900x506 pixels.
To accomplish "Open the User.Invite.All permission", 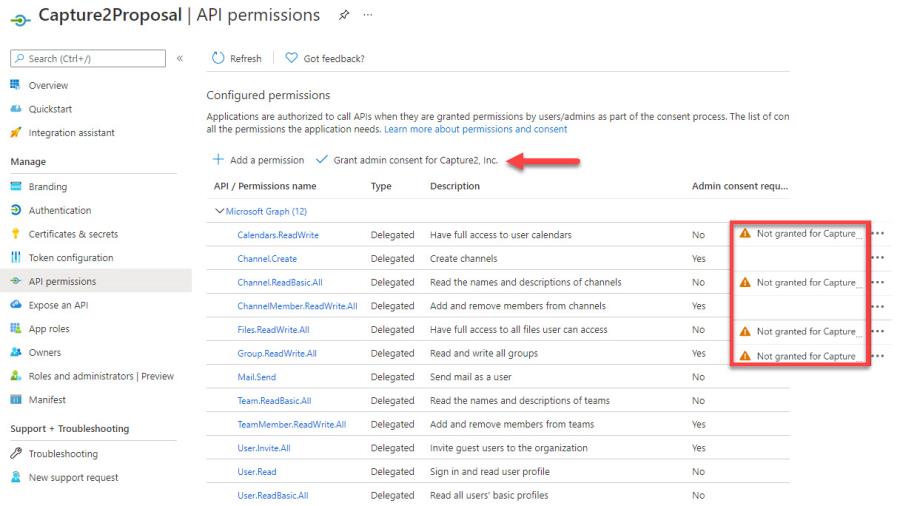I will pyautogui.click(x=264, y=448).
